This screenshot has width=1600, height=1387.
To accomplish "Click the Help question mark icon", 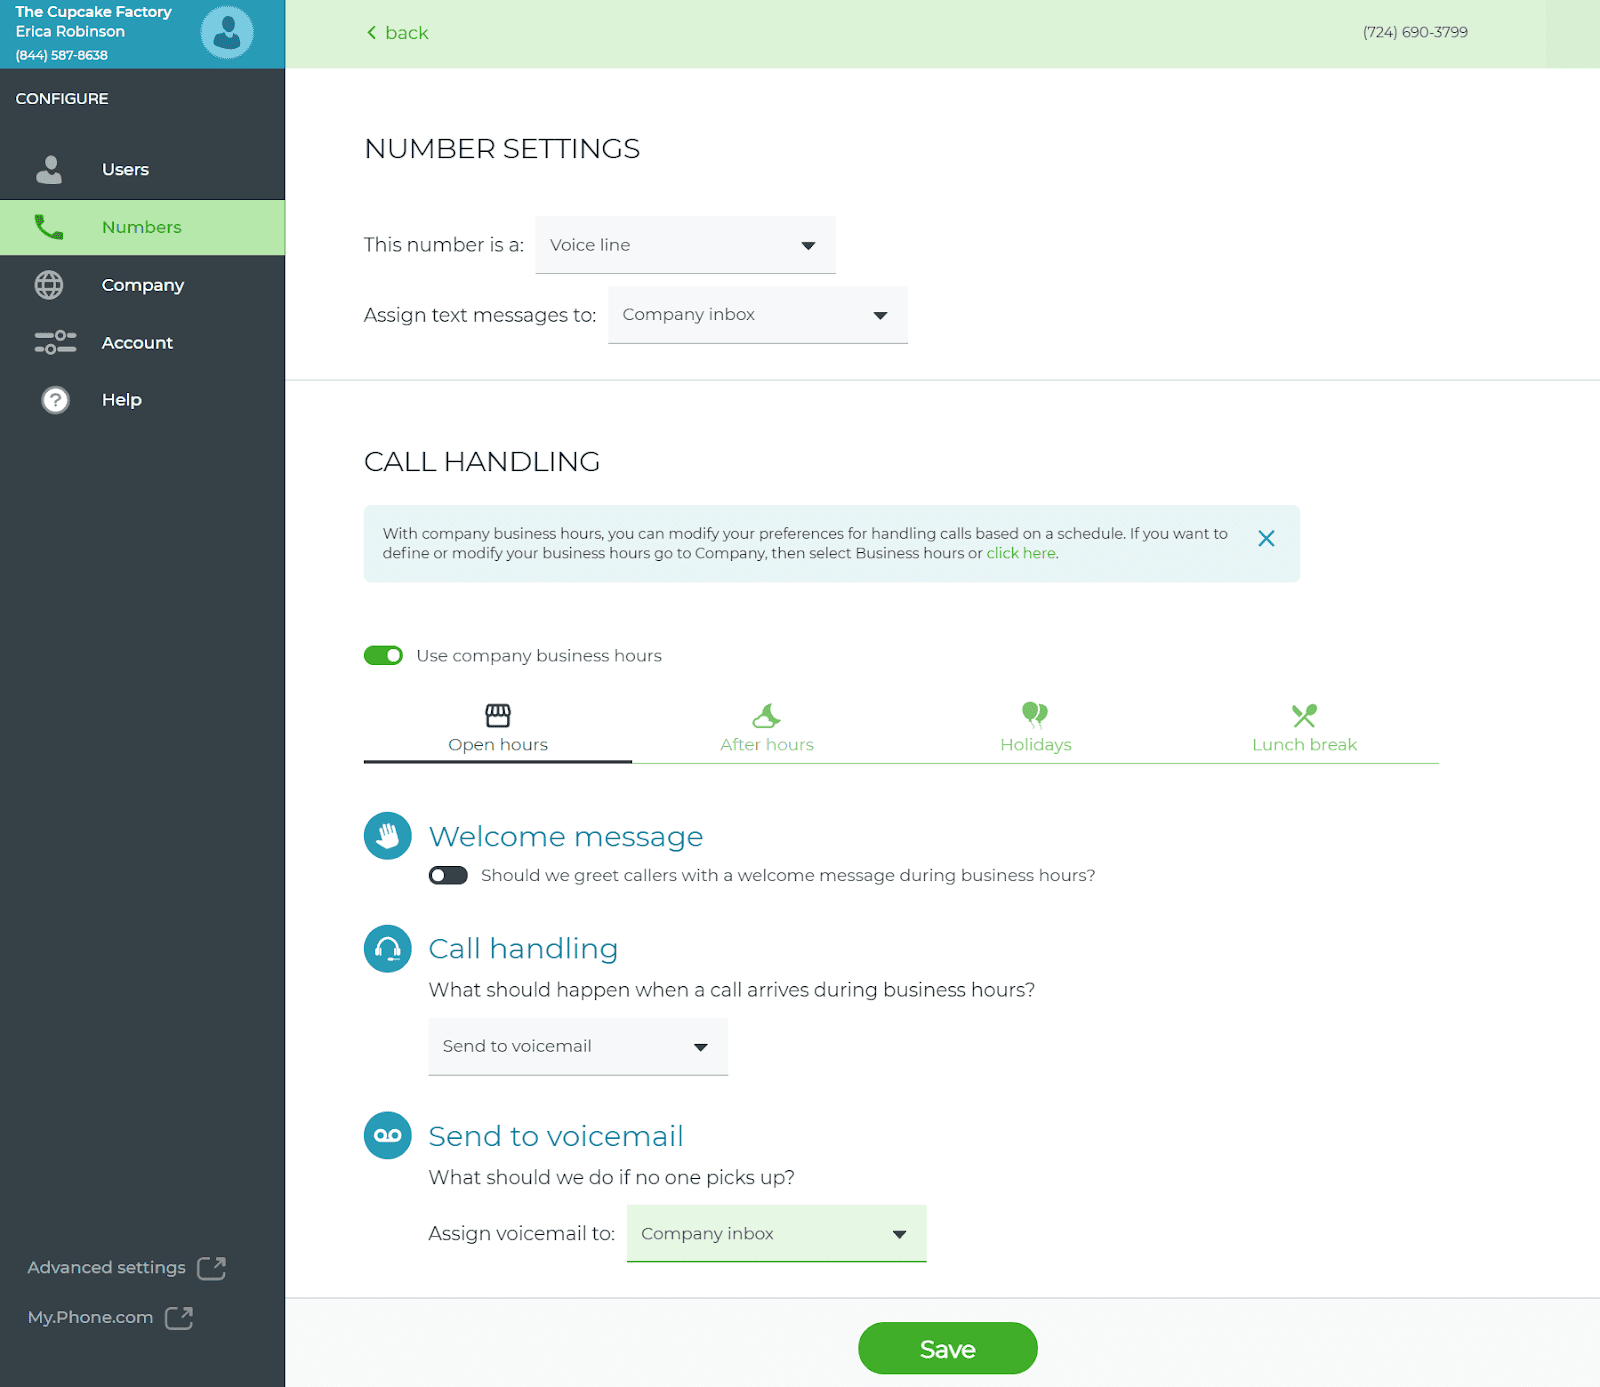I will point(55,400).
